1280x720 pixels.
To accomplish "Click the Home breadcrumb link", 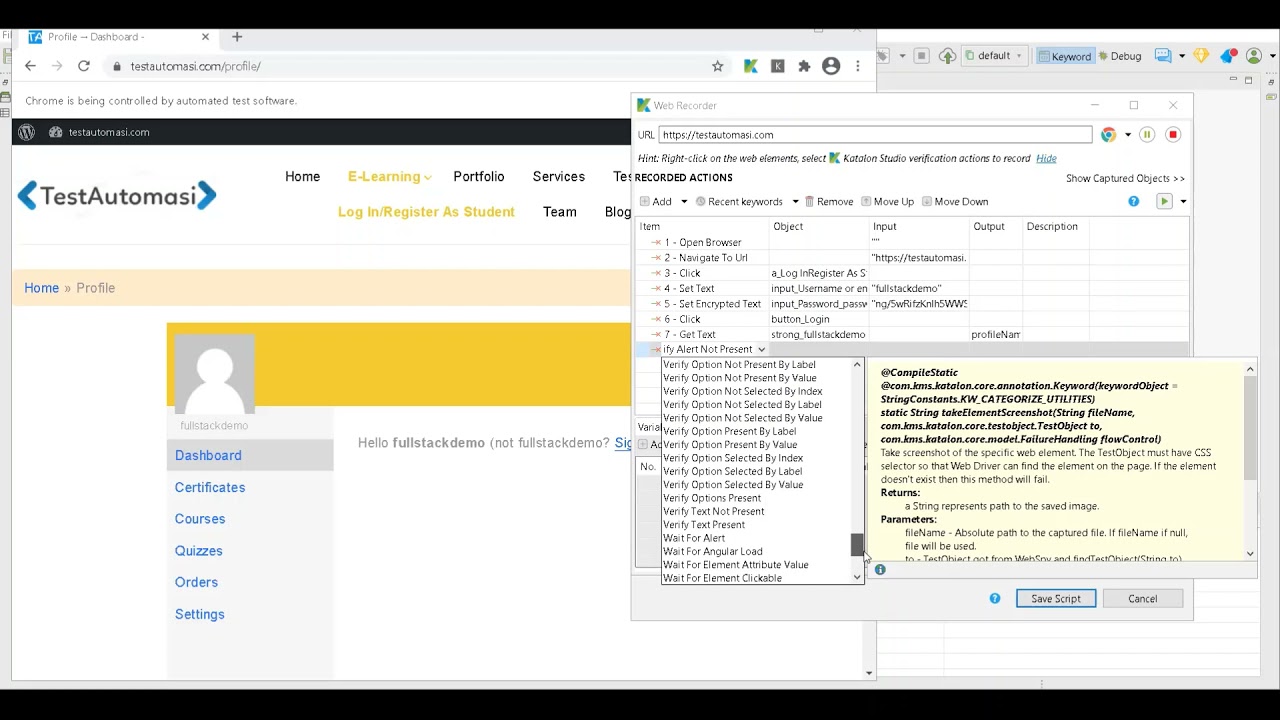I will click(x=42, y=288).
